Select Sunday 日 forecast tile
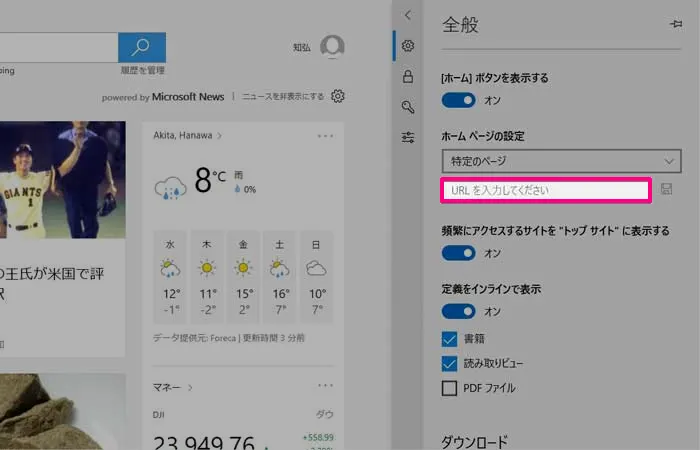 coord(316,277)
